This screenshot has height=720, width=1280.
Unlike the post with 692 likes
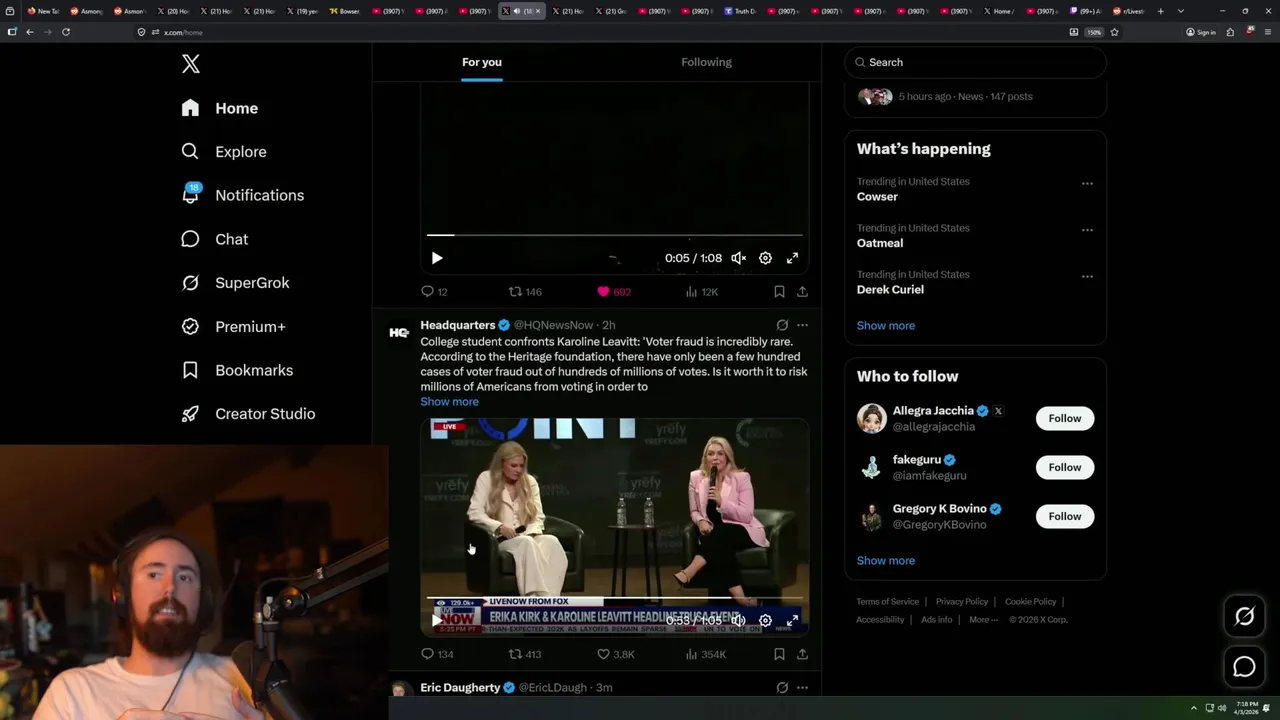[x=613, y=292]
